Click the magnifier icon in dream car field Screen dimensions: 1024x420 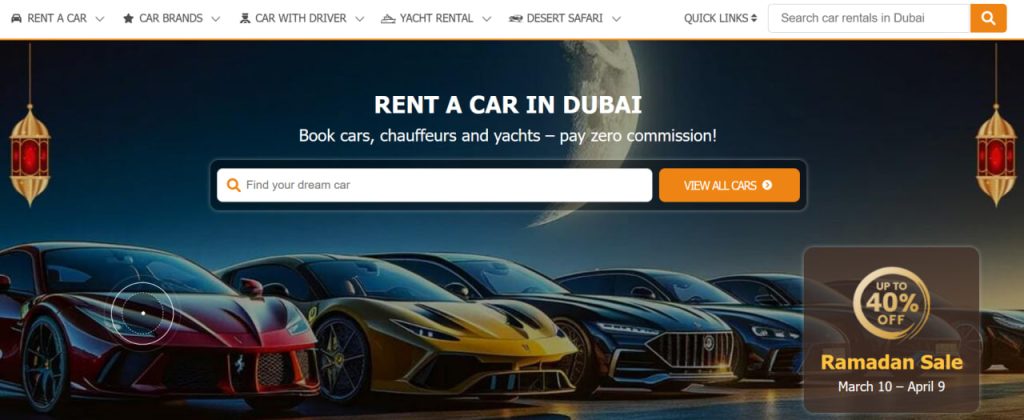[x=233, y=185]
